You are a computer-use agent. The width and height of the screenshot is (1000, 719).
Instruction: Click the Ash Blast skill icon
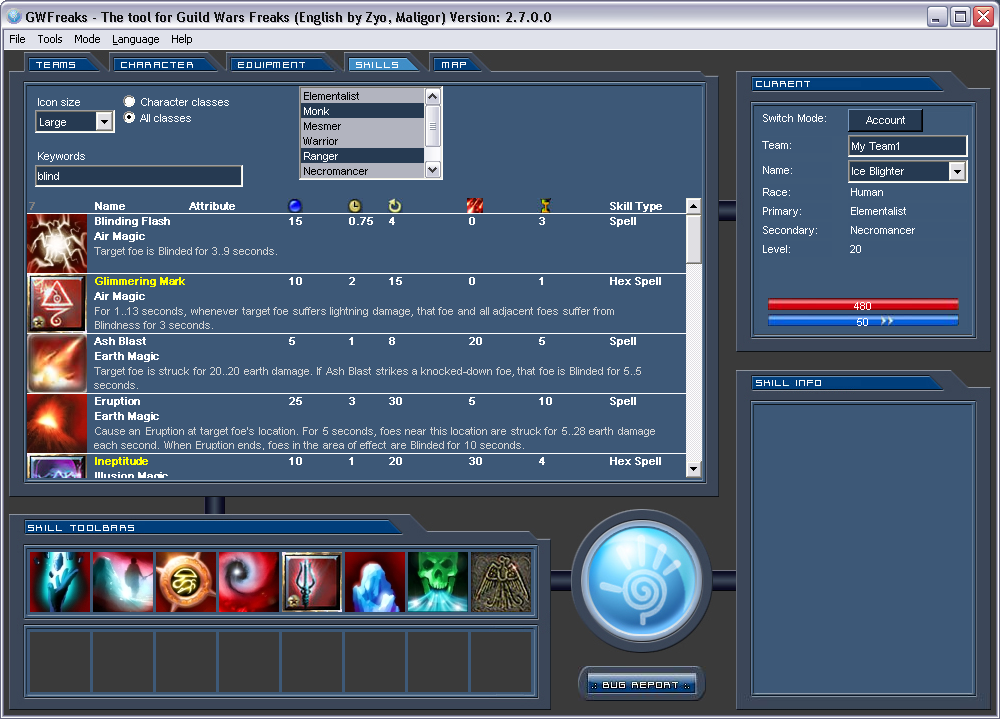(57, 364)
